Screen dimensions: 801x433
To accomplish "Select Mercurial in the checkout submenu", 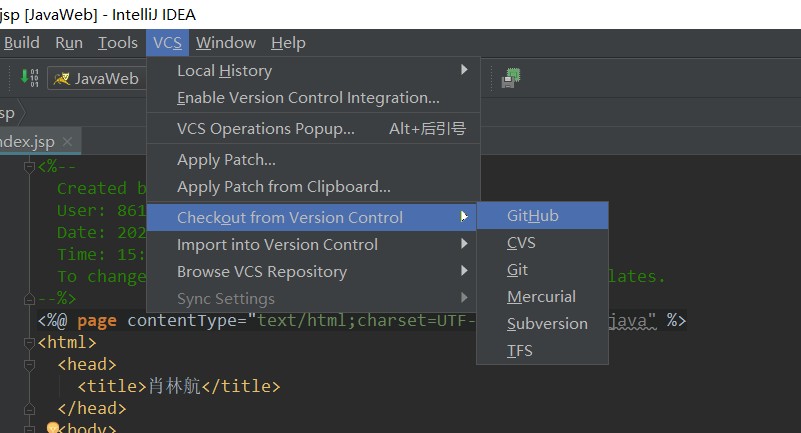I will (x=541, y=297).
